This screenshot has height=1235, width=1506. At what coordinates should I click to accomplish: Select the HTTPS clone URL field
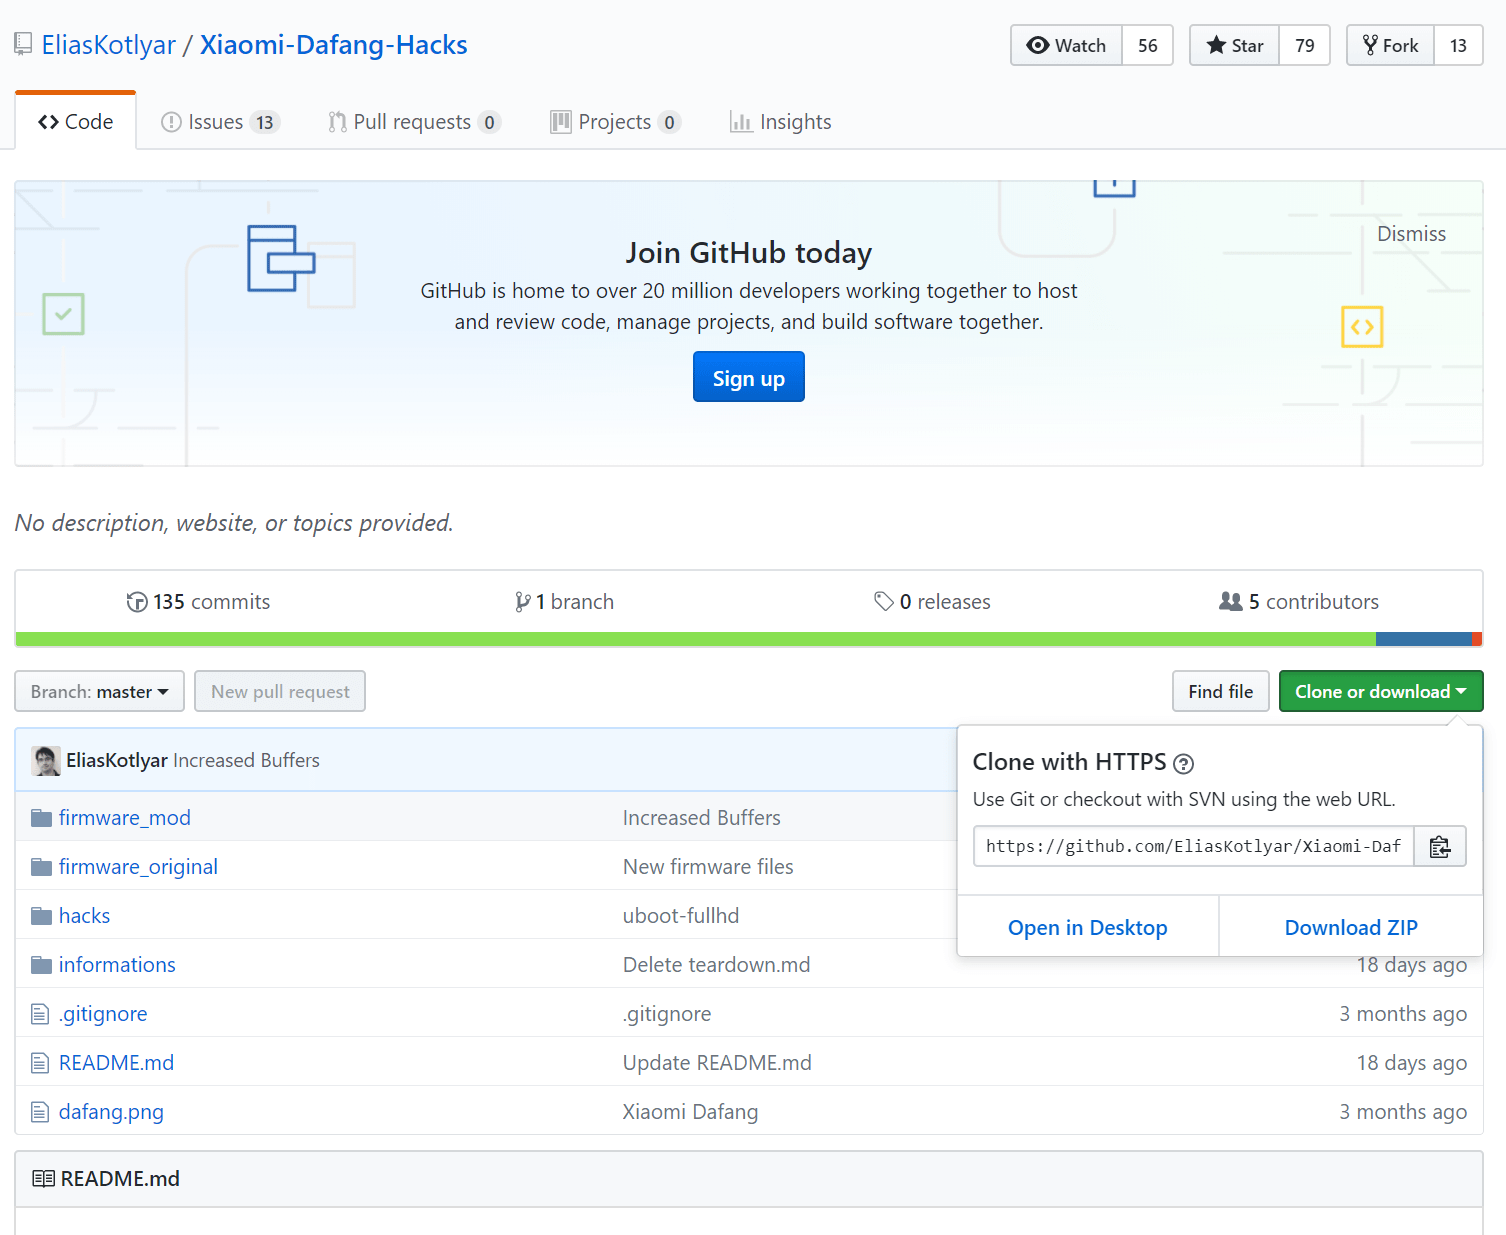coord(1194,846)
